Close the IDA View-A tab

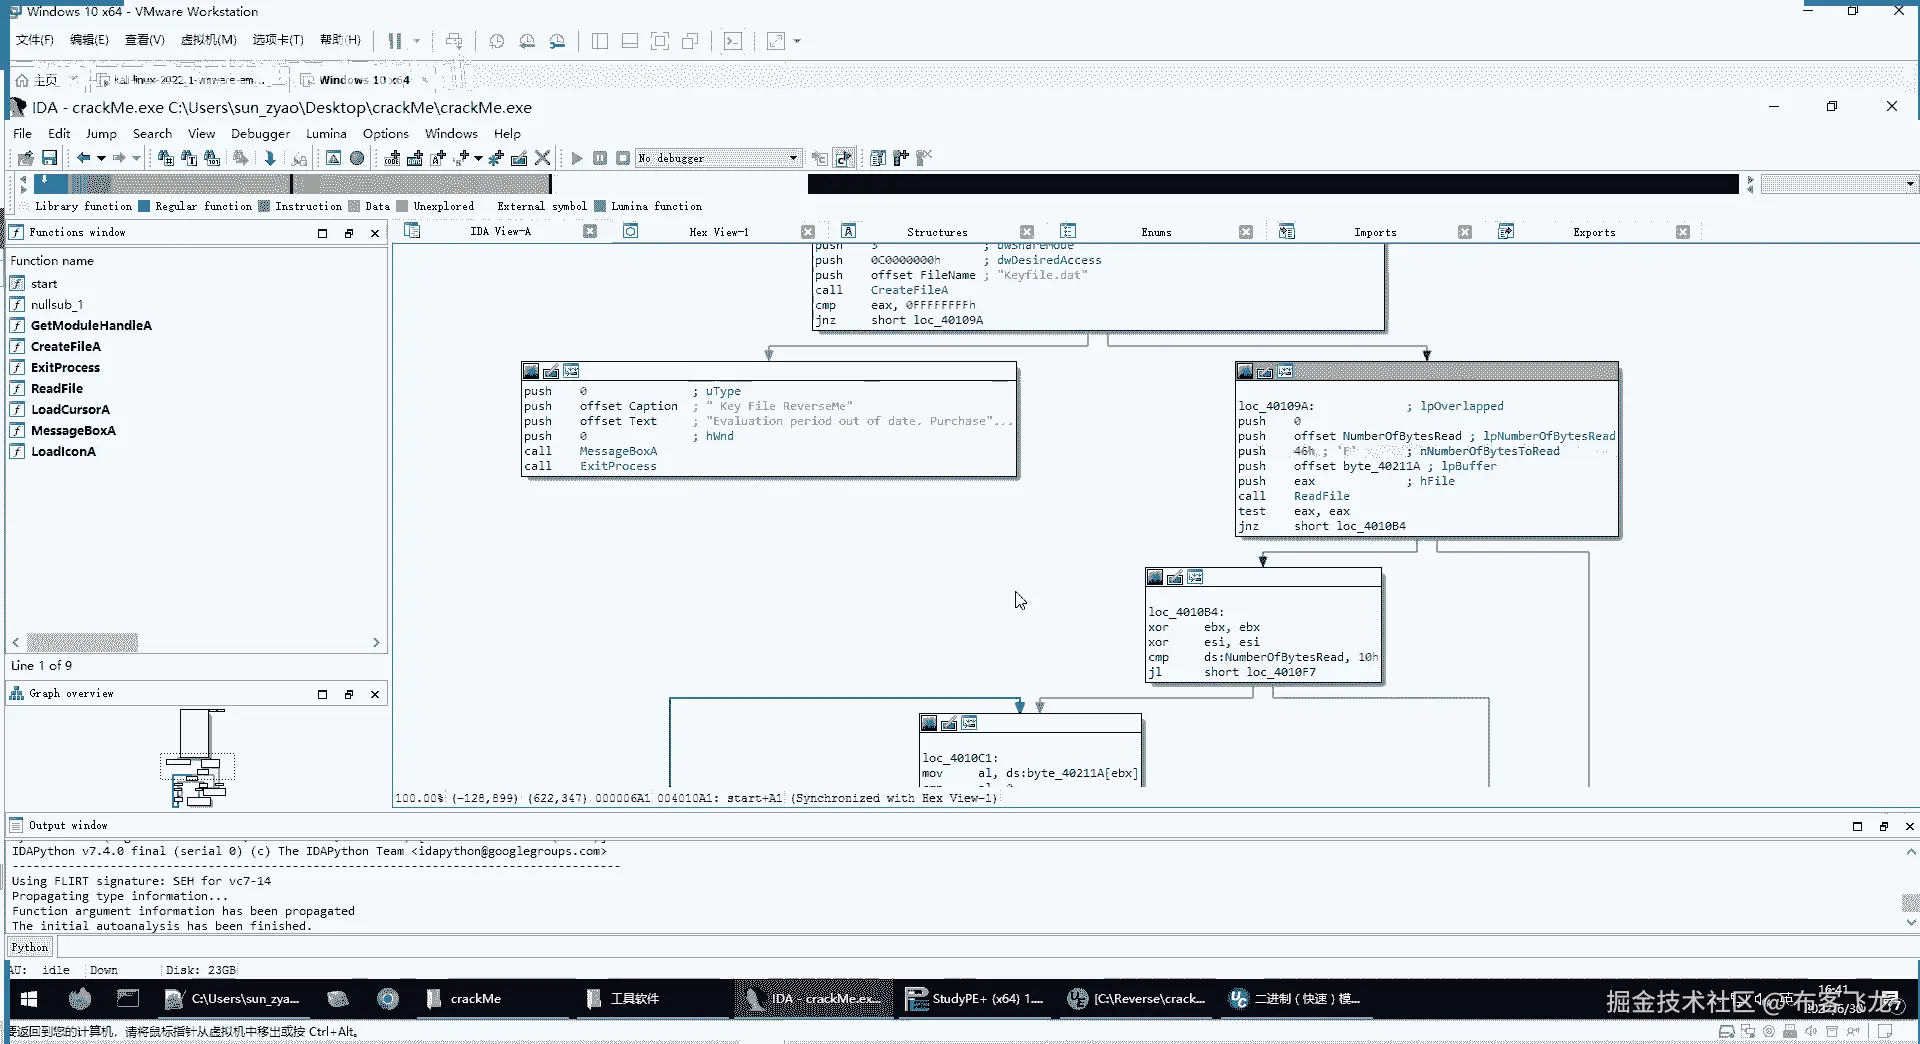click(590, 232)
